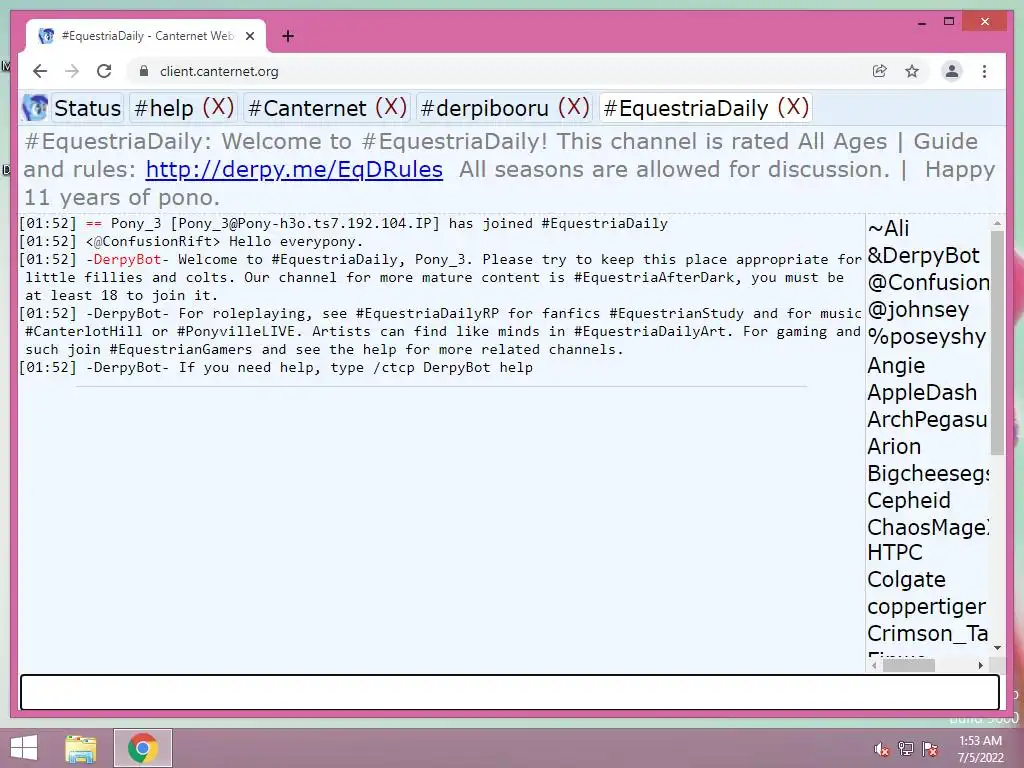The height and width of the screenshot is (768, 1024).
Task: Select coppertiger in the user list
Action: (926, 607)
